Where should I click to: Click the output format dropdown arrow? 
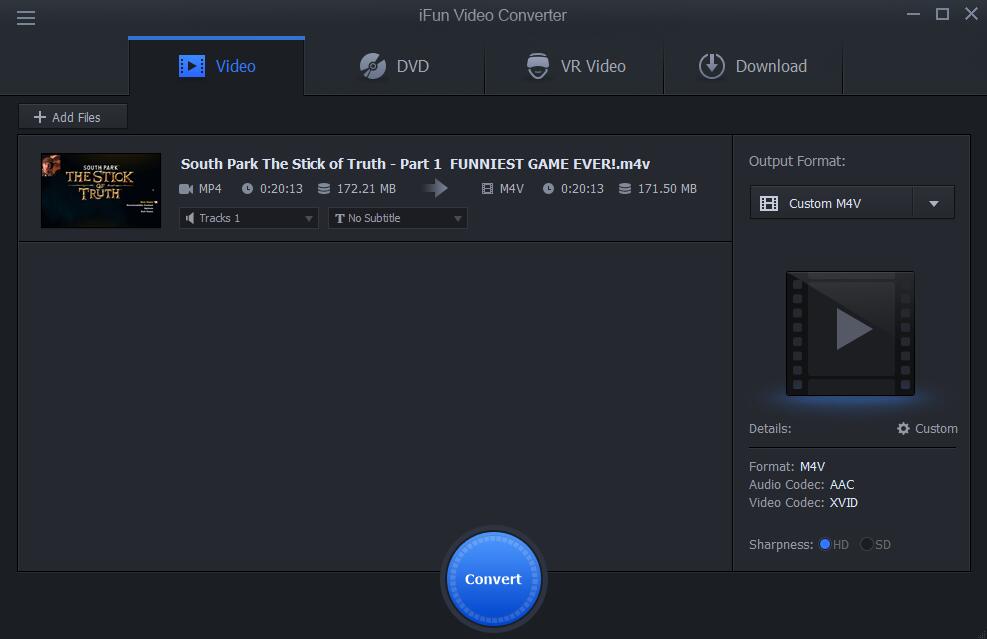(x=934, y=203)
